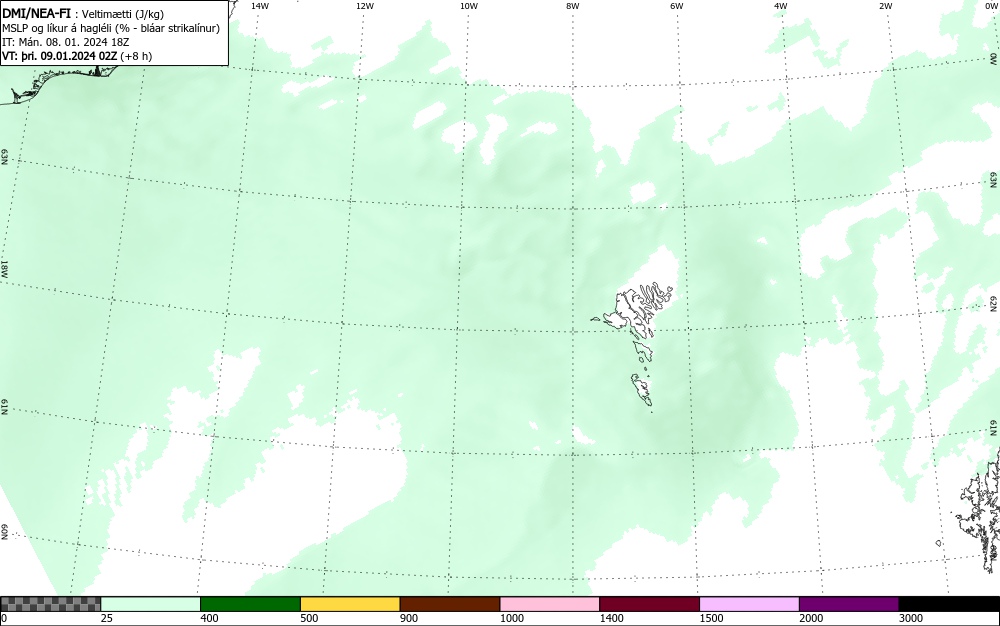Screen dimensions: 1000x626
Task: Click the legend value "500"
Action: pos(309,618)
